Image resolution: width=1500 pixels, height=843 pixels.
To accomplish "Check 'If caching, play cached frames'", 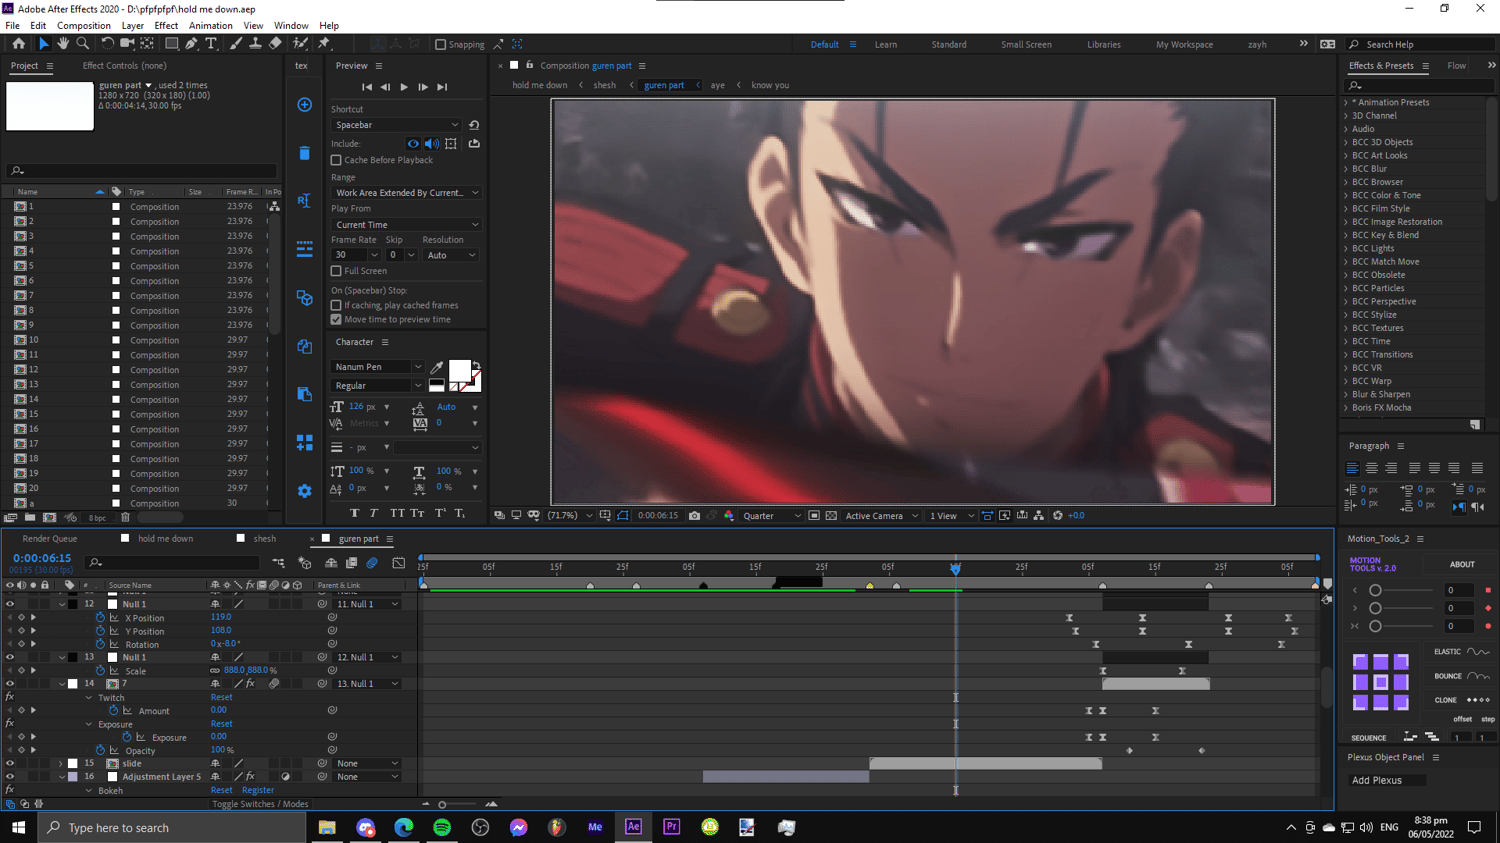I will tap(336, 305).
